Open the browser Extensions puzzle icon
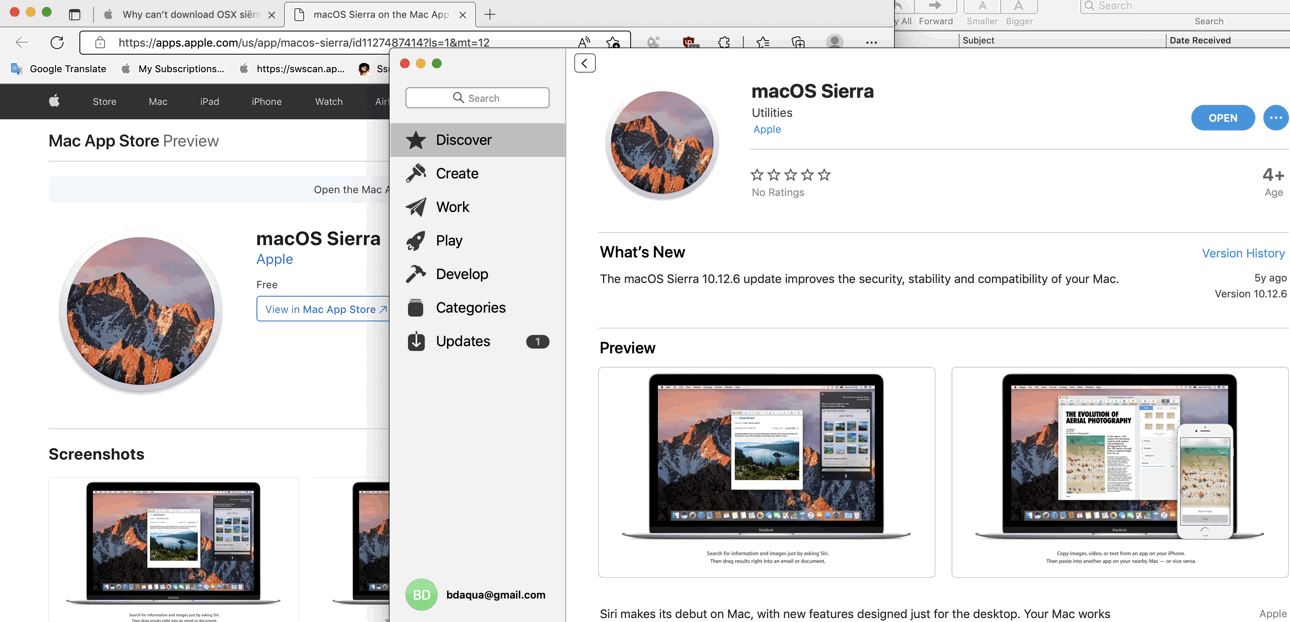The image size is (1290, 622). click(x=724, y=43)
